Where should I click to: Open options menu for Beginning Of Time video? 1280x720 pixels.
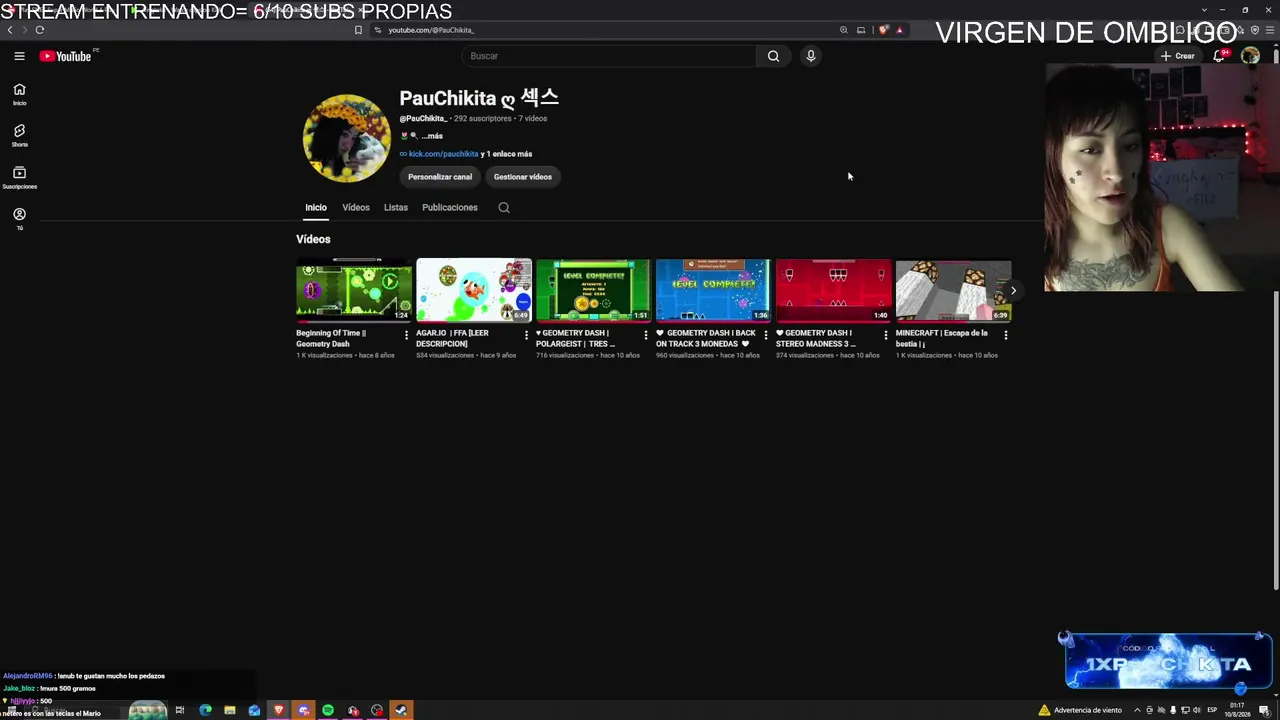click(406, 335)
